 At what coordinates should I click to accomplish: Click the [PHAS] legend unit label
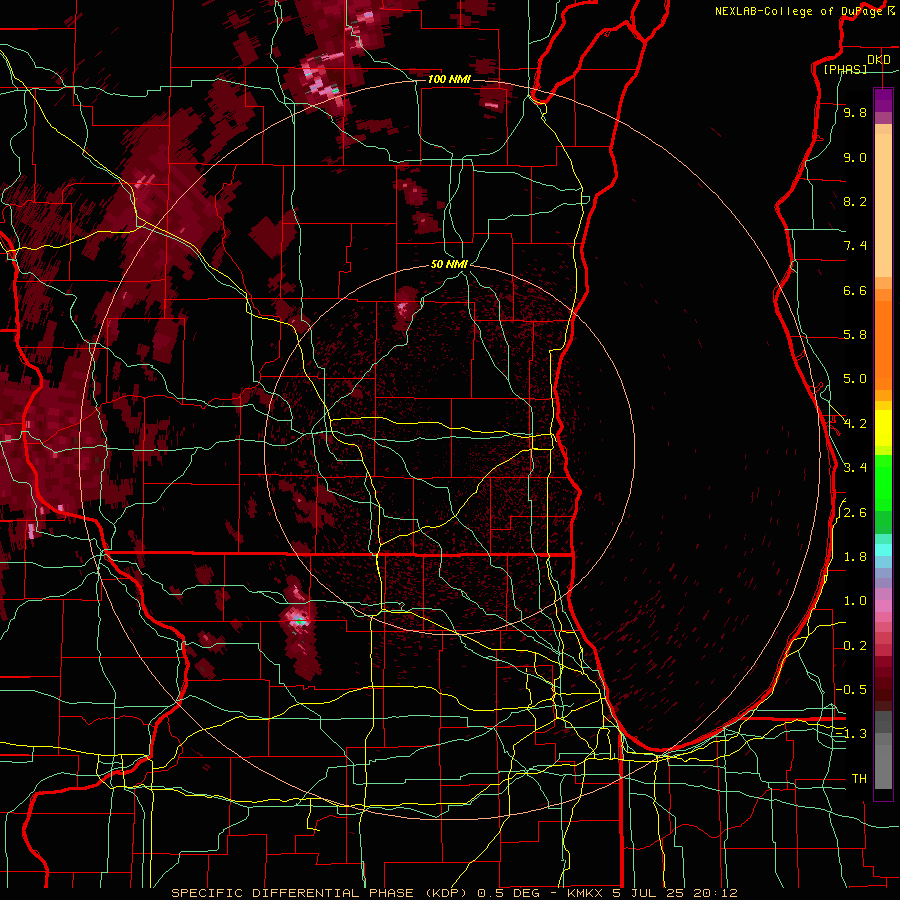coord(845,69)
